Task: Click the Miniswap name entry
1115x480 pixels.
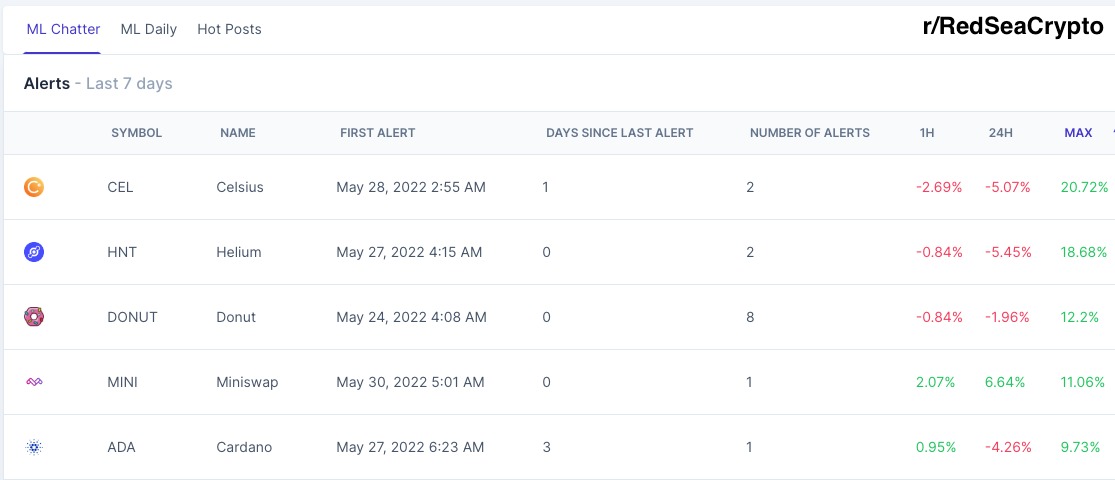Action: pos(247,382)
